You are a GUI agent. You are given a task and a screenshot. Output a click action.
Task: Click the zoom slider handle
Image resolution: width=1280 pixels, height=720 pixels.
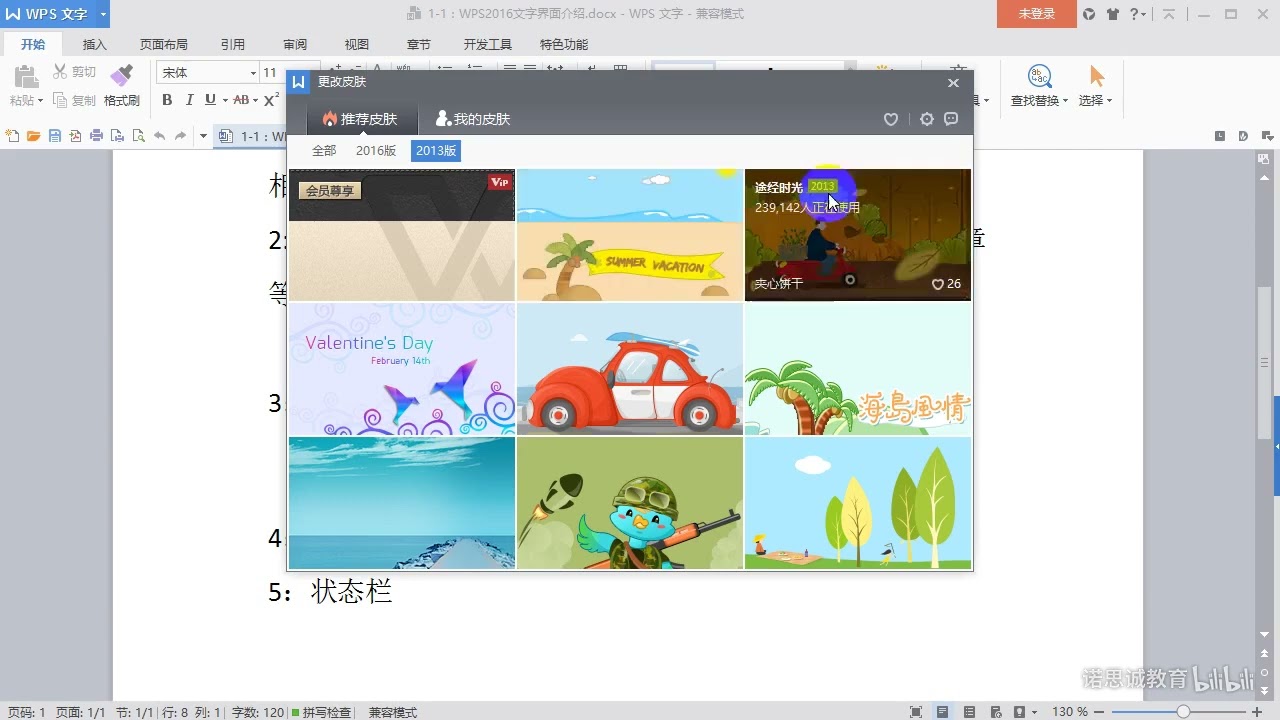pyautogui.click(x=1183, y=712)
